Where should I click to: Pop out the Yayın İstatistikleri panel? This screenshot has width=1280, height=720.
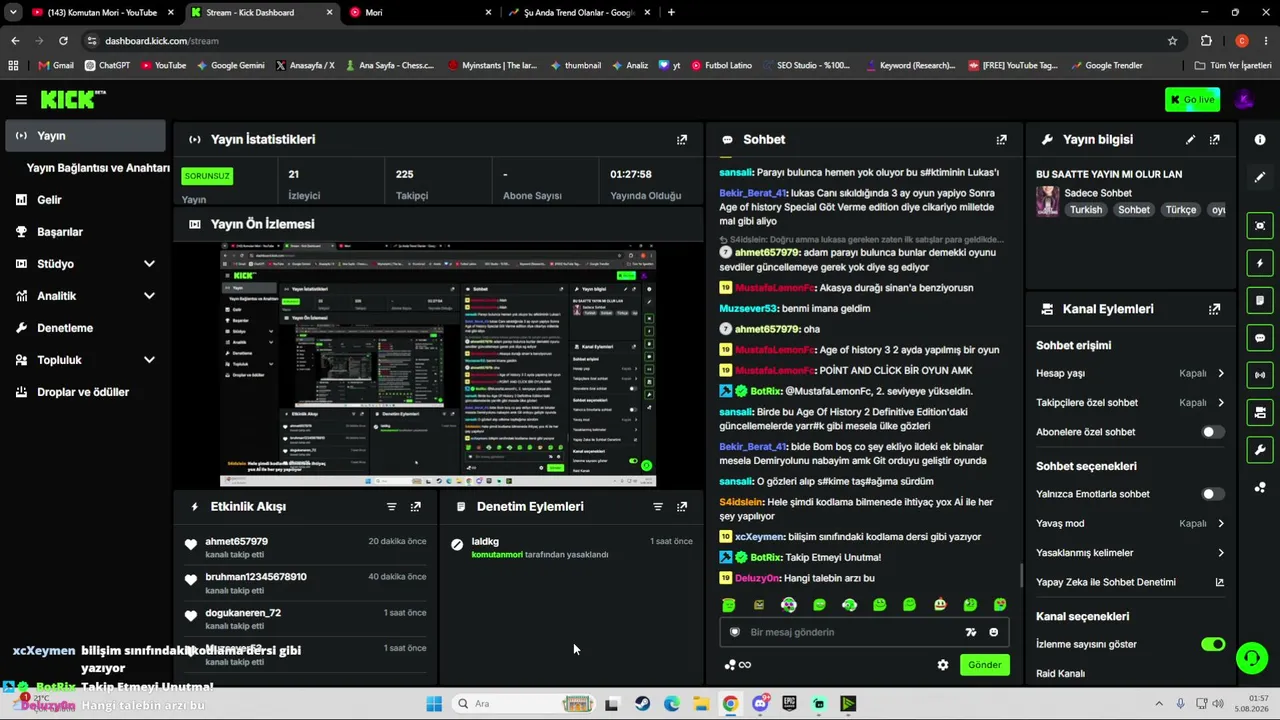682,140
